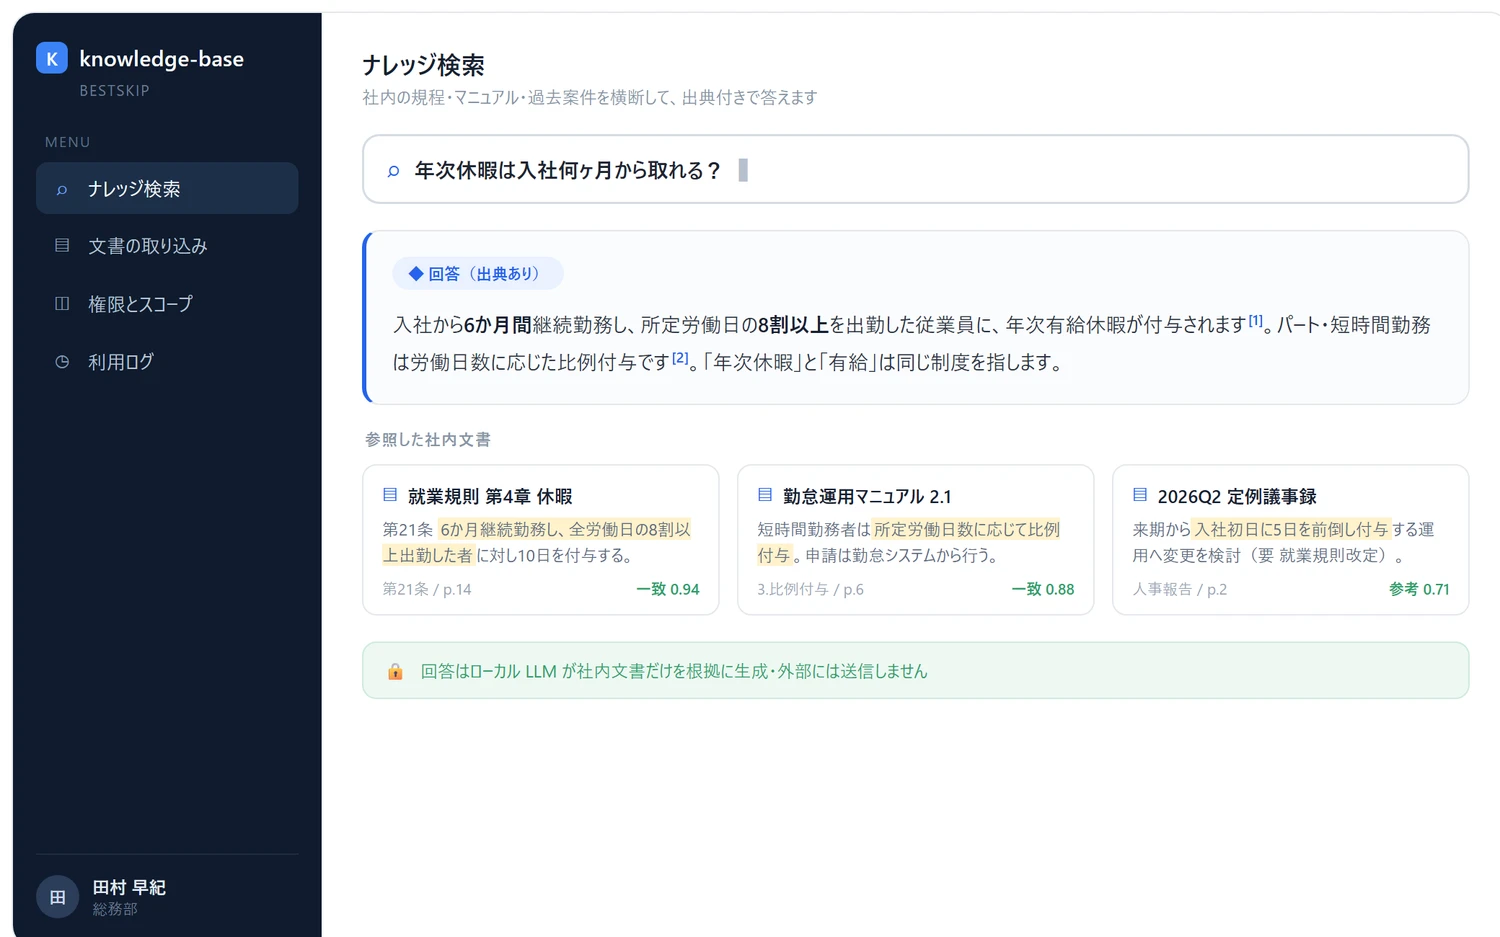
Task: Open 利用ログ from the sidebar
Action: (167, 361)
